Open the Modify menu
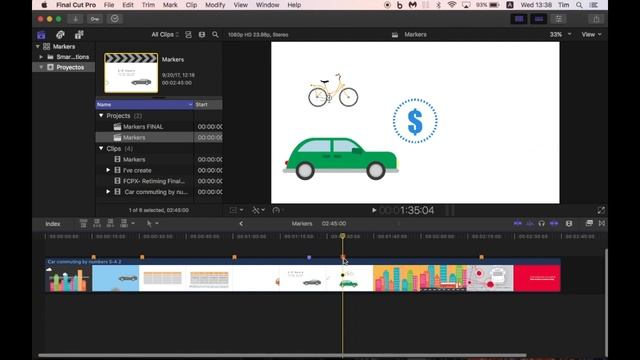640x360 pixels. click(x=215, y=5)
